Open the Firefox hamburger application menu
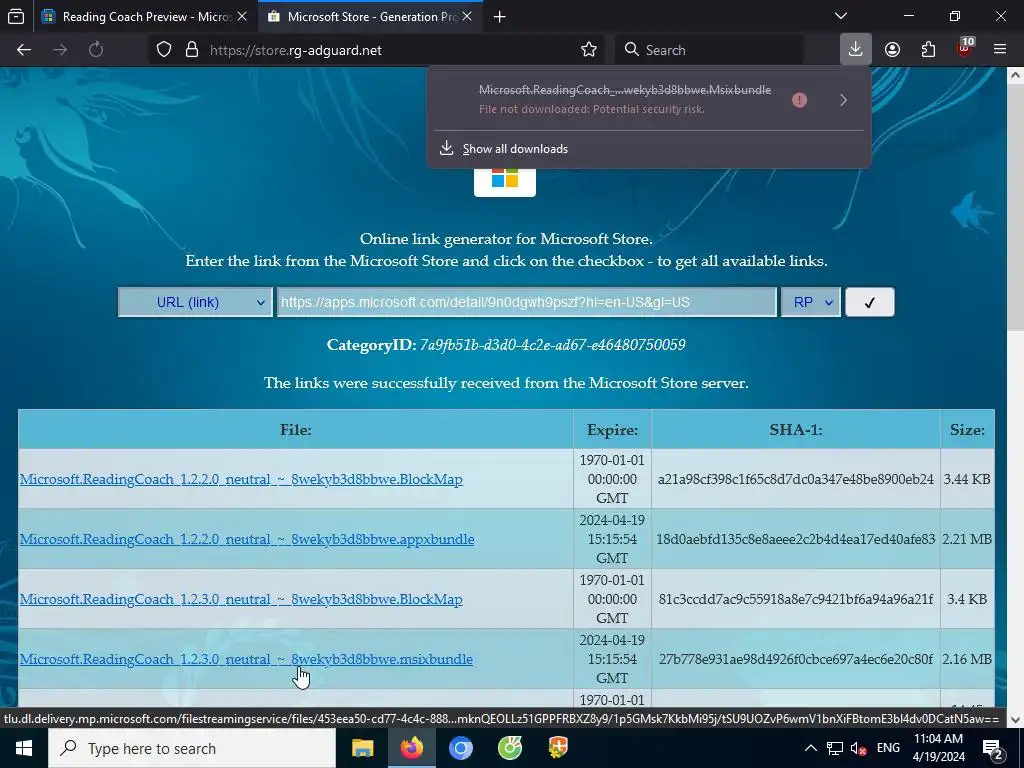This screenshot has height=768, width=1024. click(x=999, y=50)
